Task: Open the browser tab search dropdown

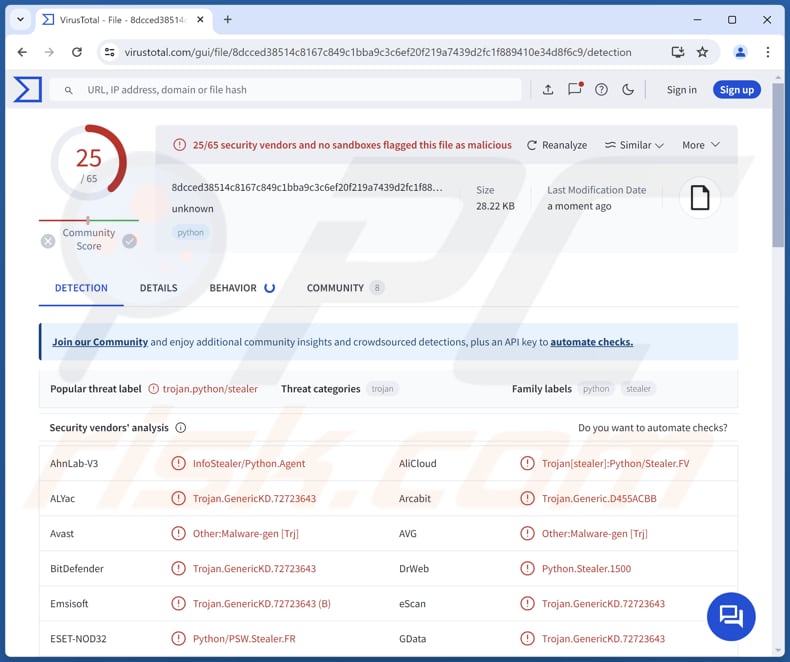Action: (x=20, y=19)
